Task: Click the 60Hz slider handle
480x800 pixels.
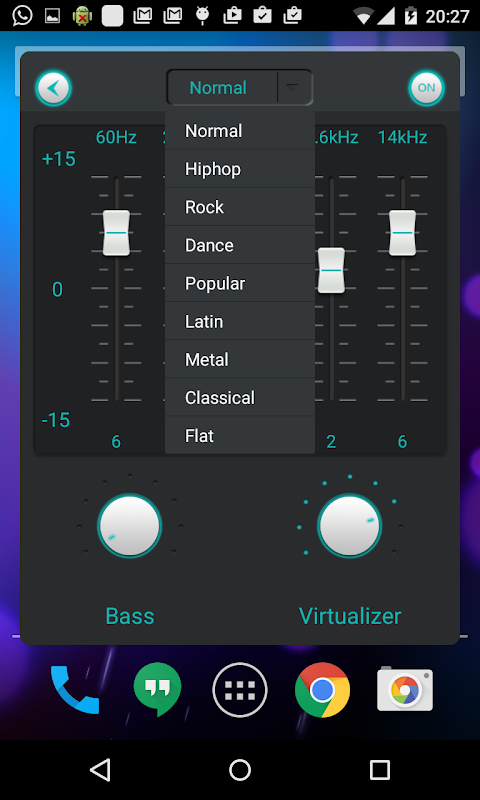Action: (x=116, y=233)
